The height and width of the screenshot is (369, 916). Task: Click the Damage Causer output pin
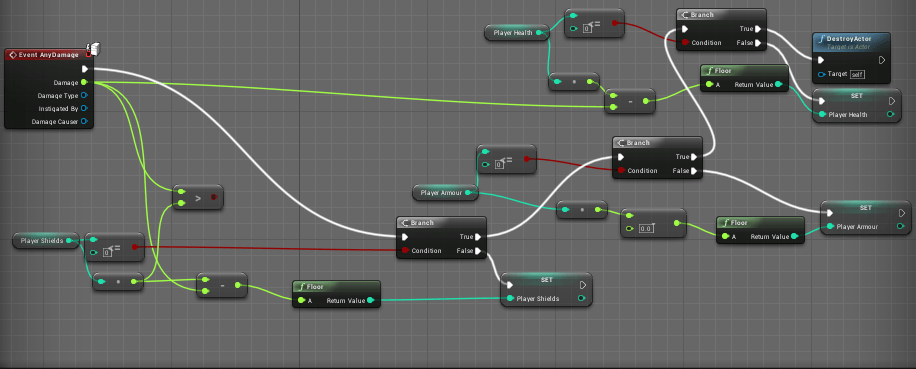click(x=84, y=121)
